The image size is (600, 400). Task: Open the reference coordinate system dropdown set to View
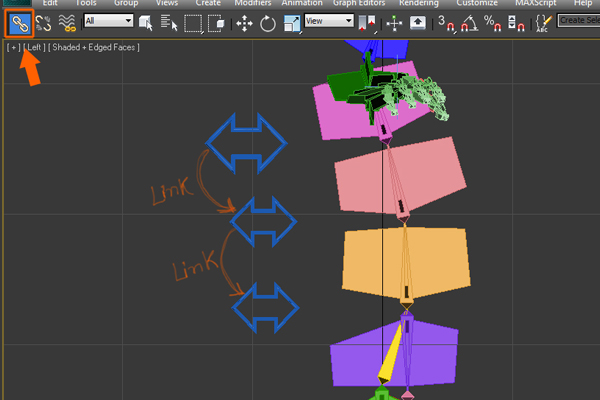(x=329, y=21)
